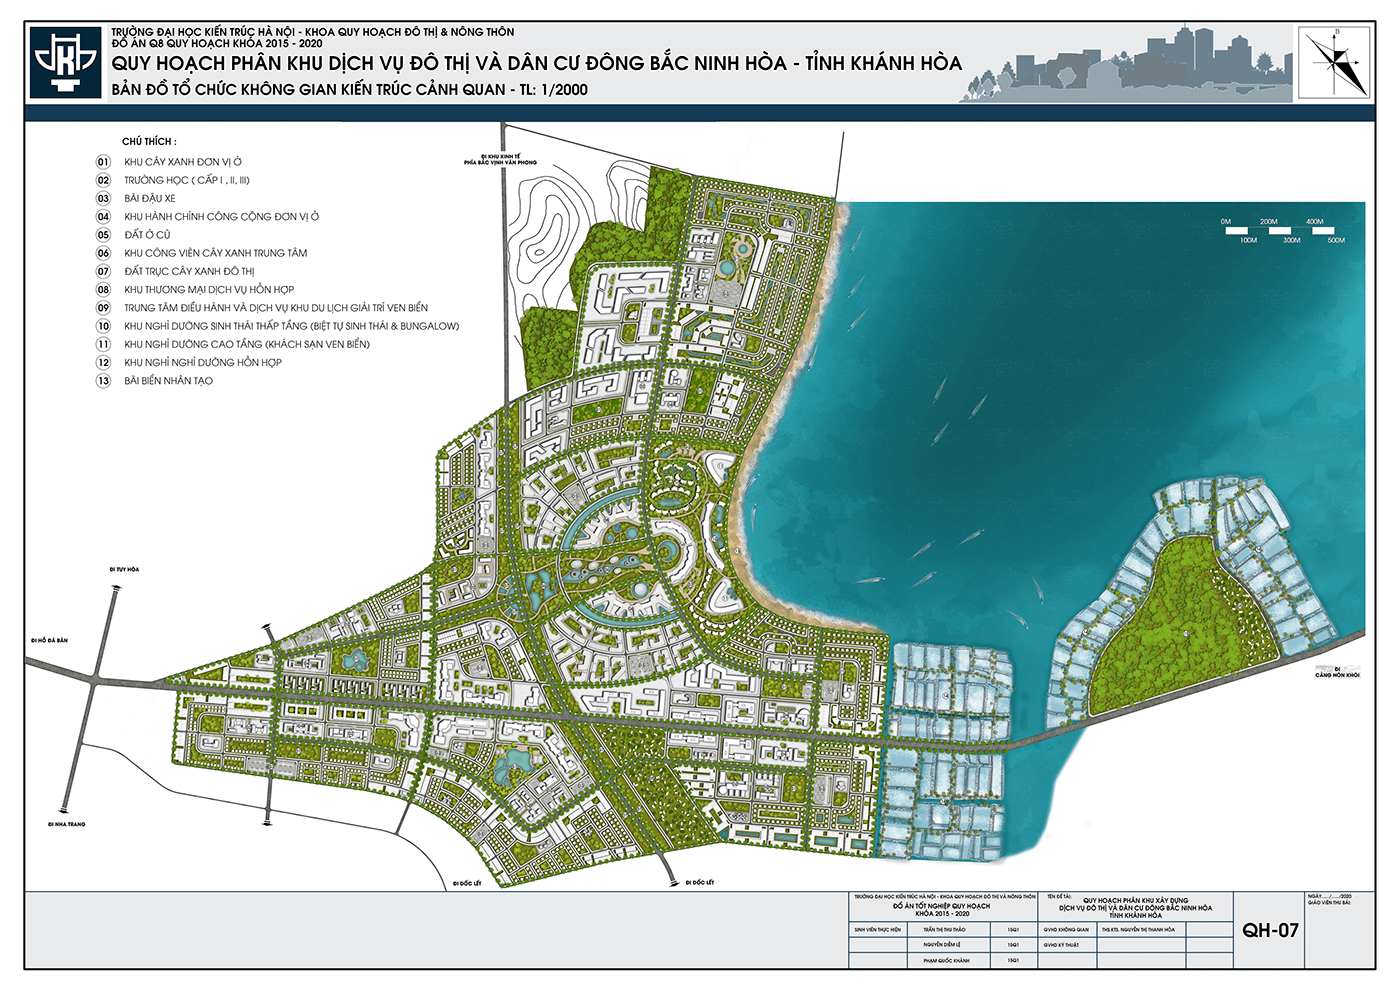Click road label 'ĐI TUY HÒA'

[125, 569]
